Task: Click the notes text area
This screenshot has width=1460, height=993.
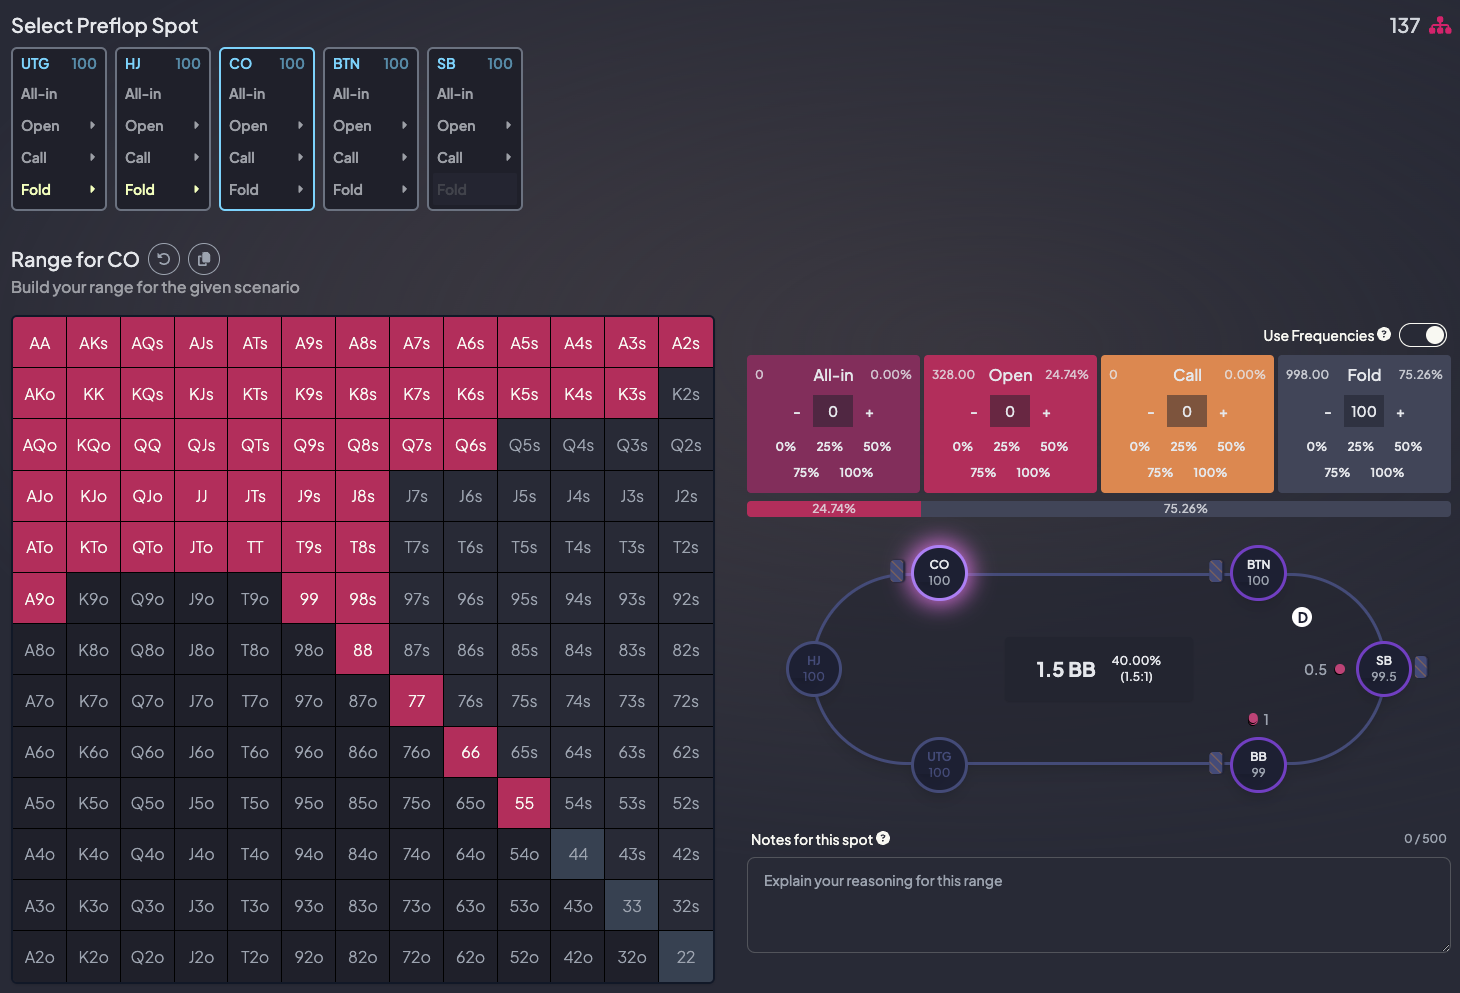Action: [x=1099, y=905]
